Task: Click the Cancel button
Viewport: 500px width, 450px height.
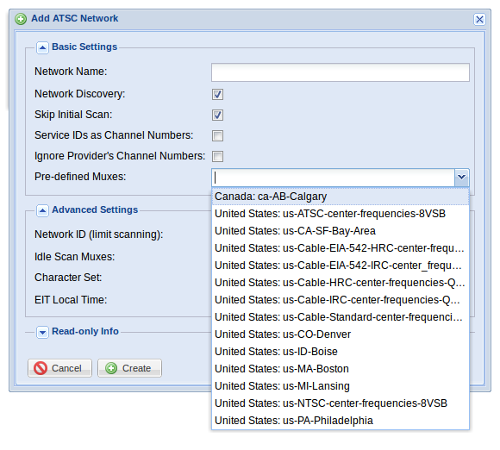Action: (x=59, y=368)
